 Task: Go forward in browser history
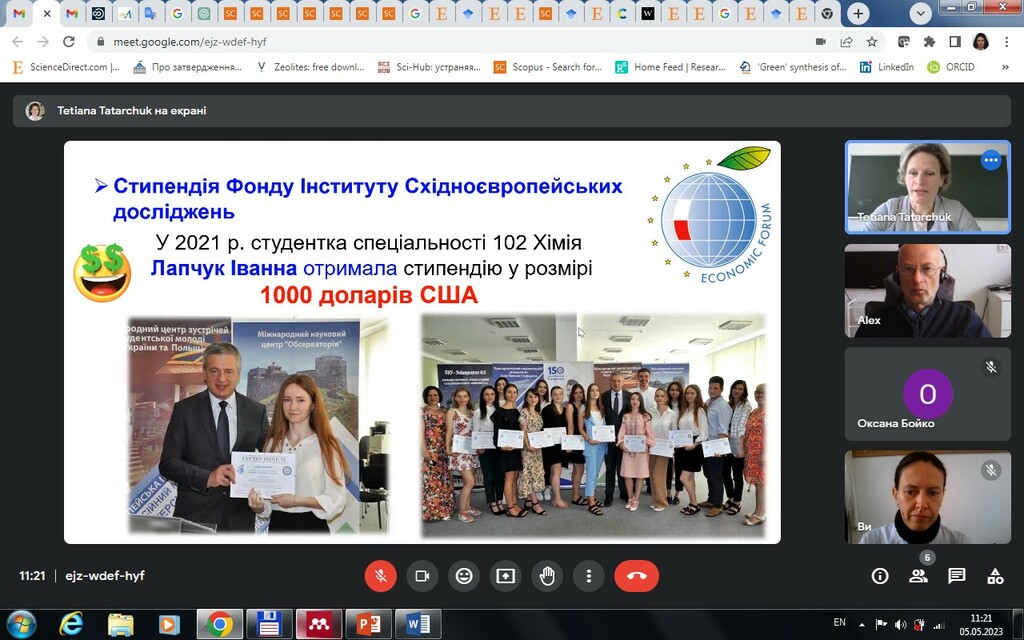43,42
